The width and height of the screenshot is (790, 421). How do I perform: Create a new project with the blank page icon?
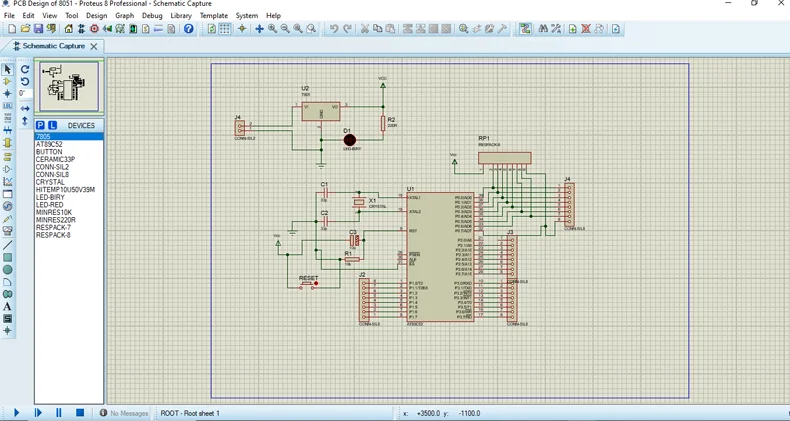click(x=13, y=29)
